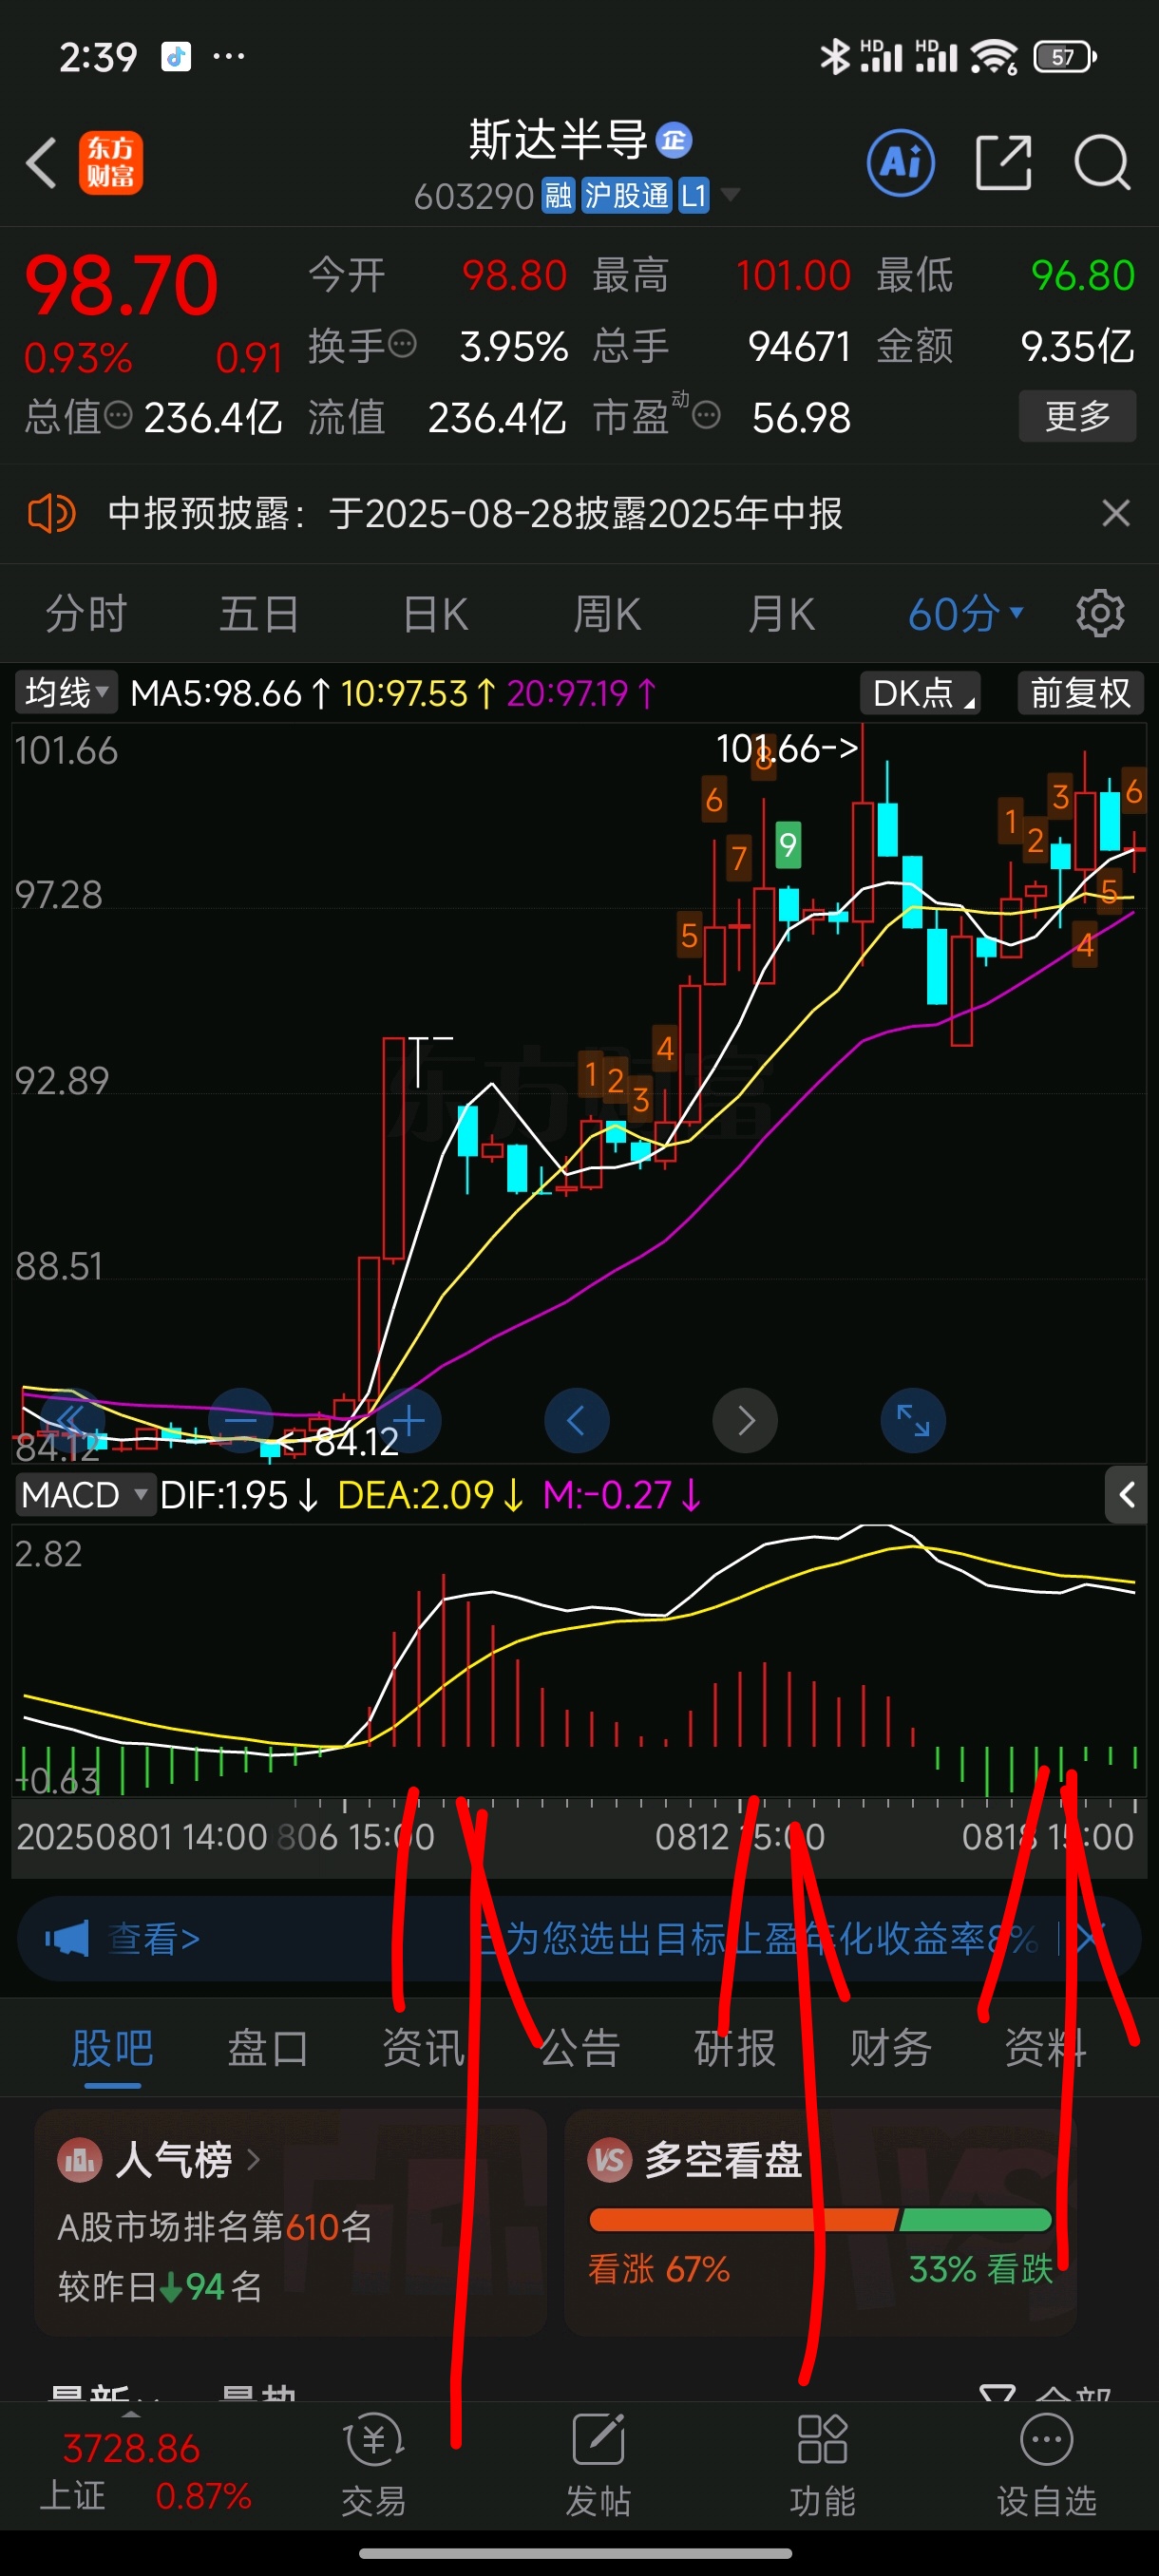Screen dimensions: 1159x2576
Task: Tap the green 9 signal marker
Action: click(788, 845)
